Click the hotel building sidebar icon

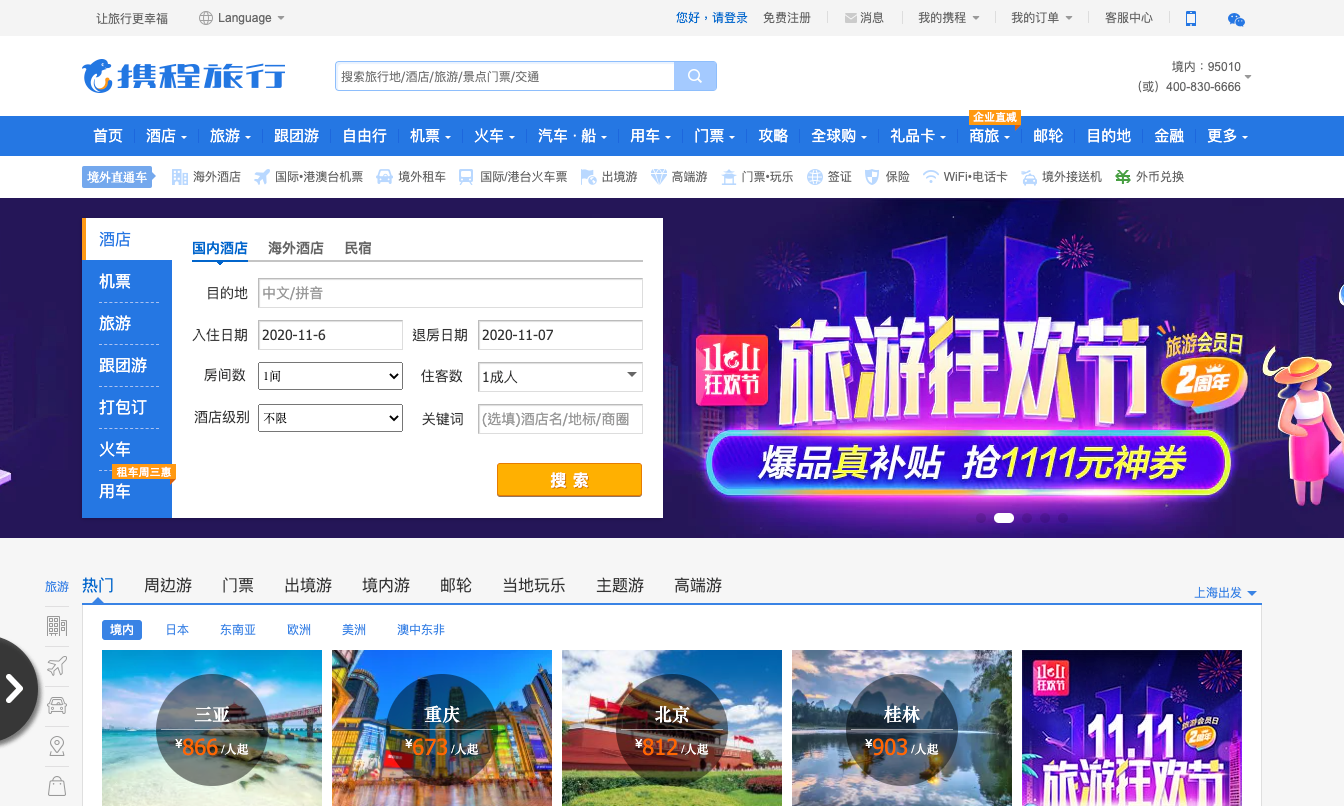pos(57,627)
